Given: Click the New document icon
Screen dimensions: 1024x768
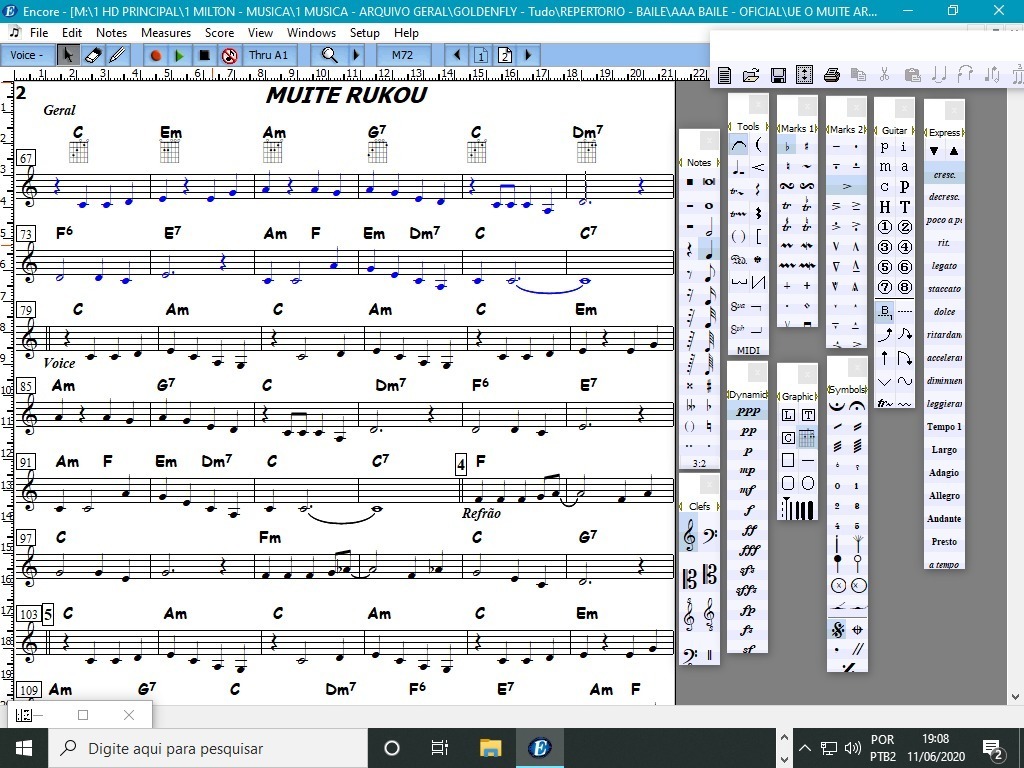Looking at the screenshot, I should click(x=724, y=75).
